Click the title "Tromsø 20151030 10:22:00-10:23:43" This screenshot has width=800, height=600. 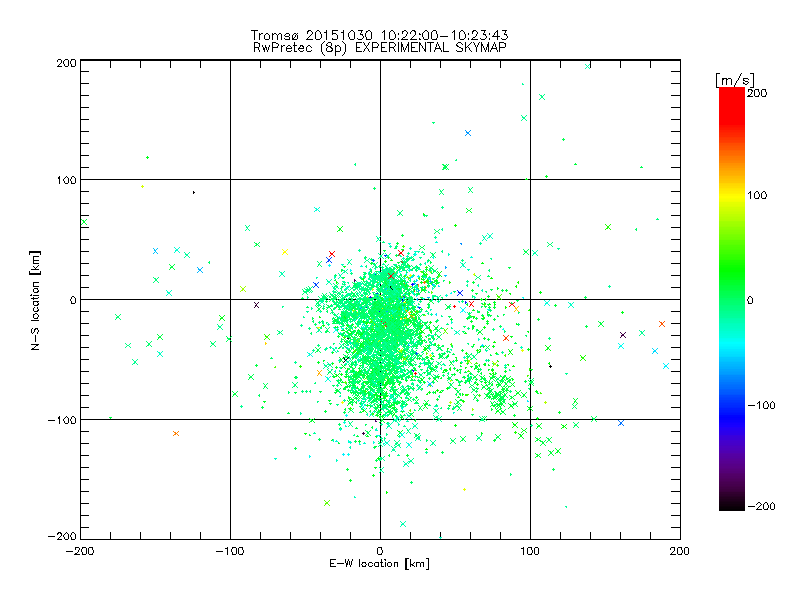(379, 35)
